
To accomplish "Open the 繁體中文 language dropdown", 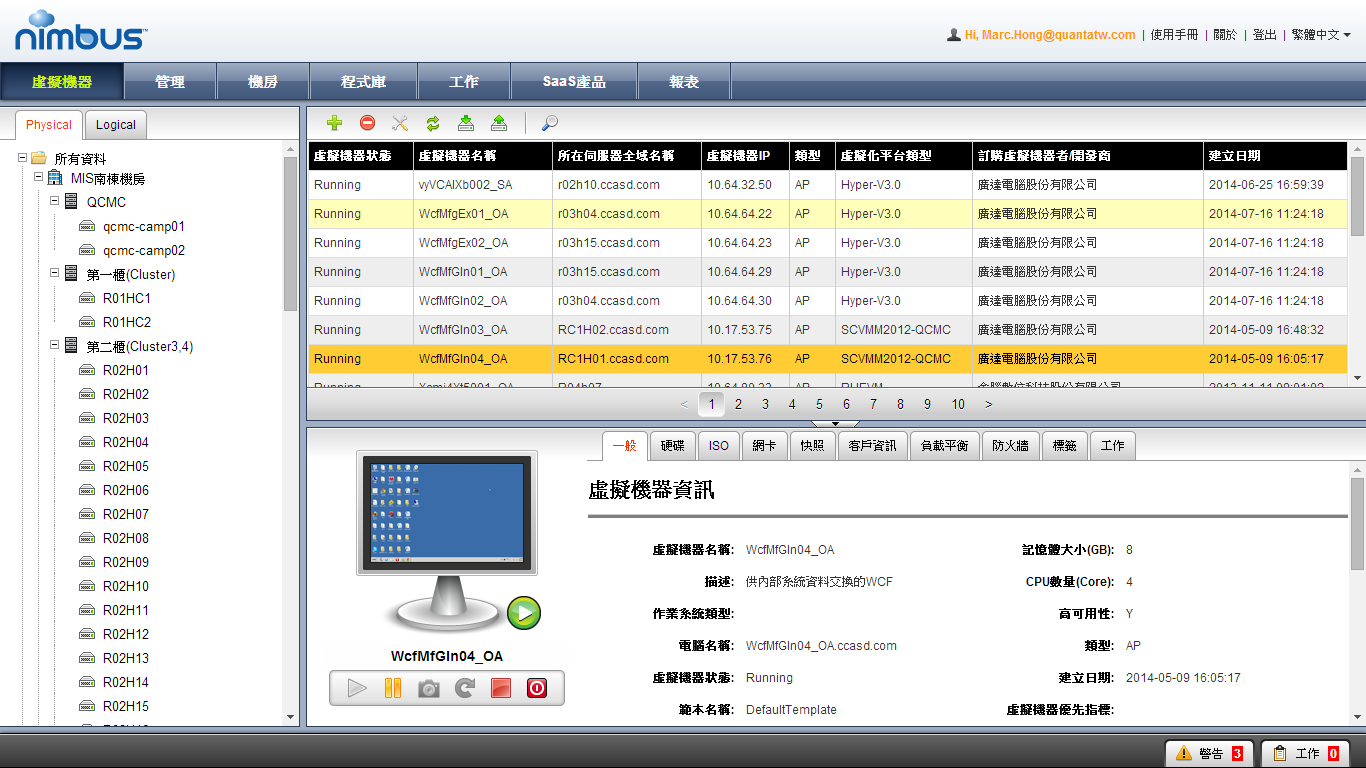I will pos(1321,35).
